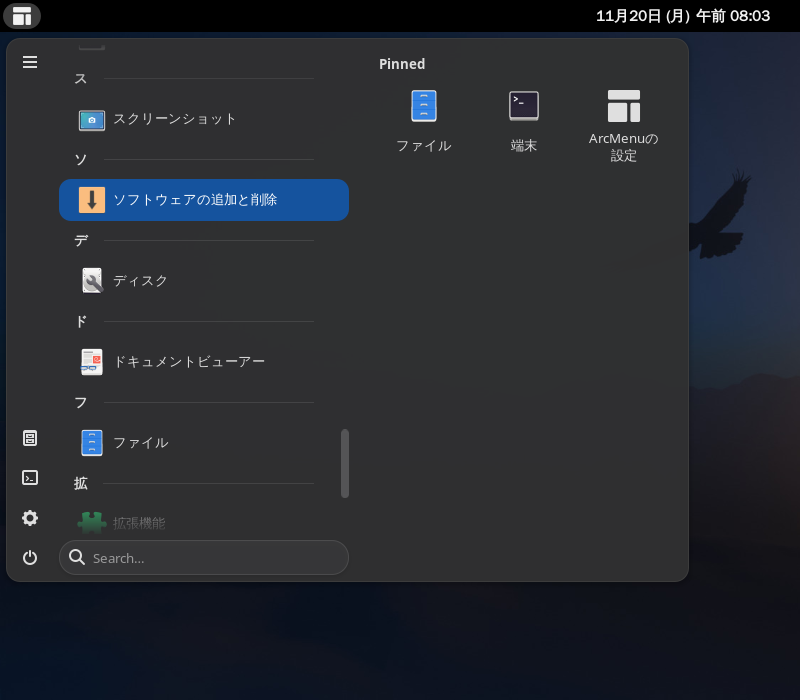Click the magnifier icon in search box
800x700 pixels.
77,557
